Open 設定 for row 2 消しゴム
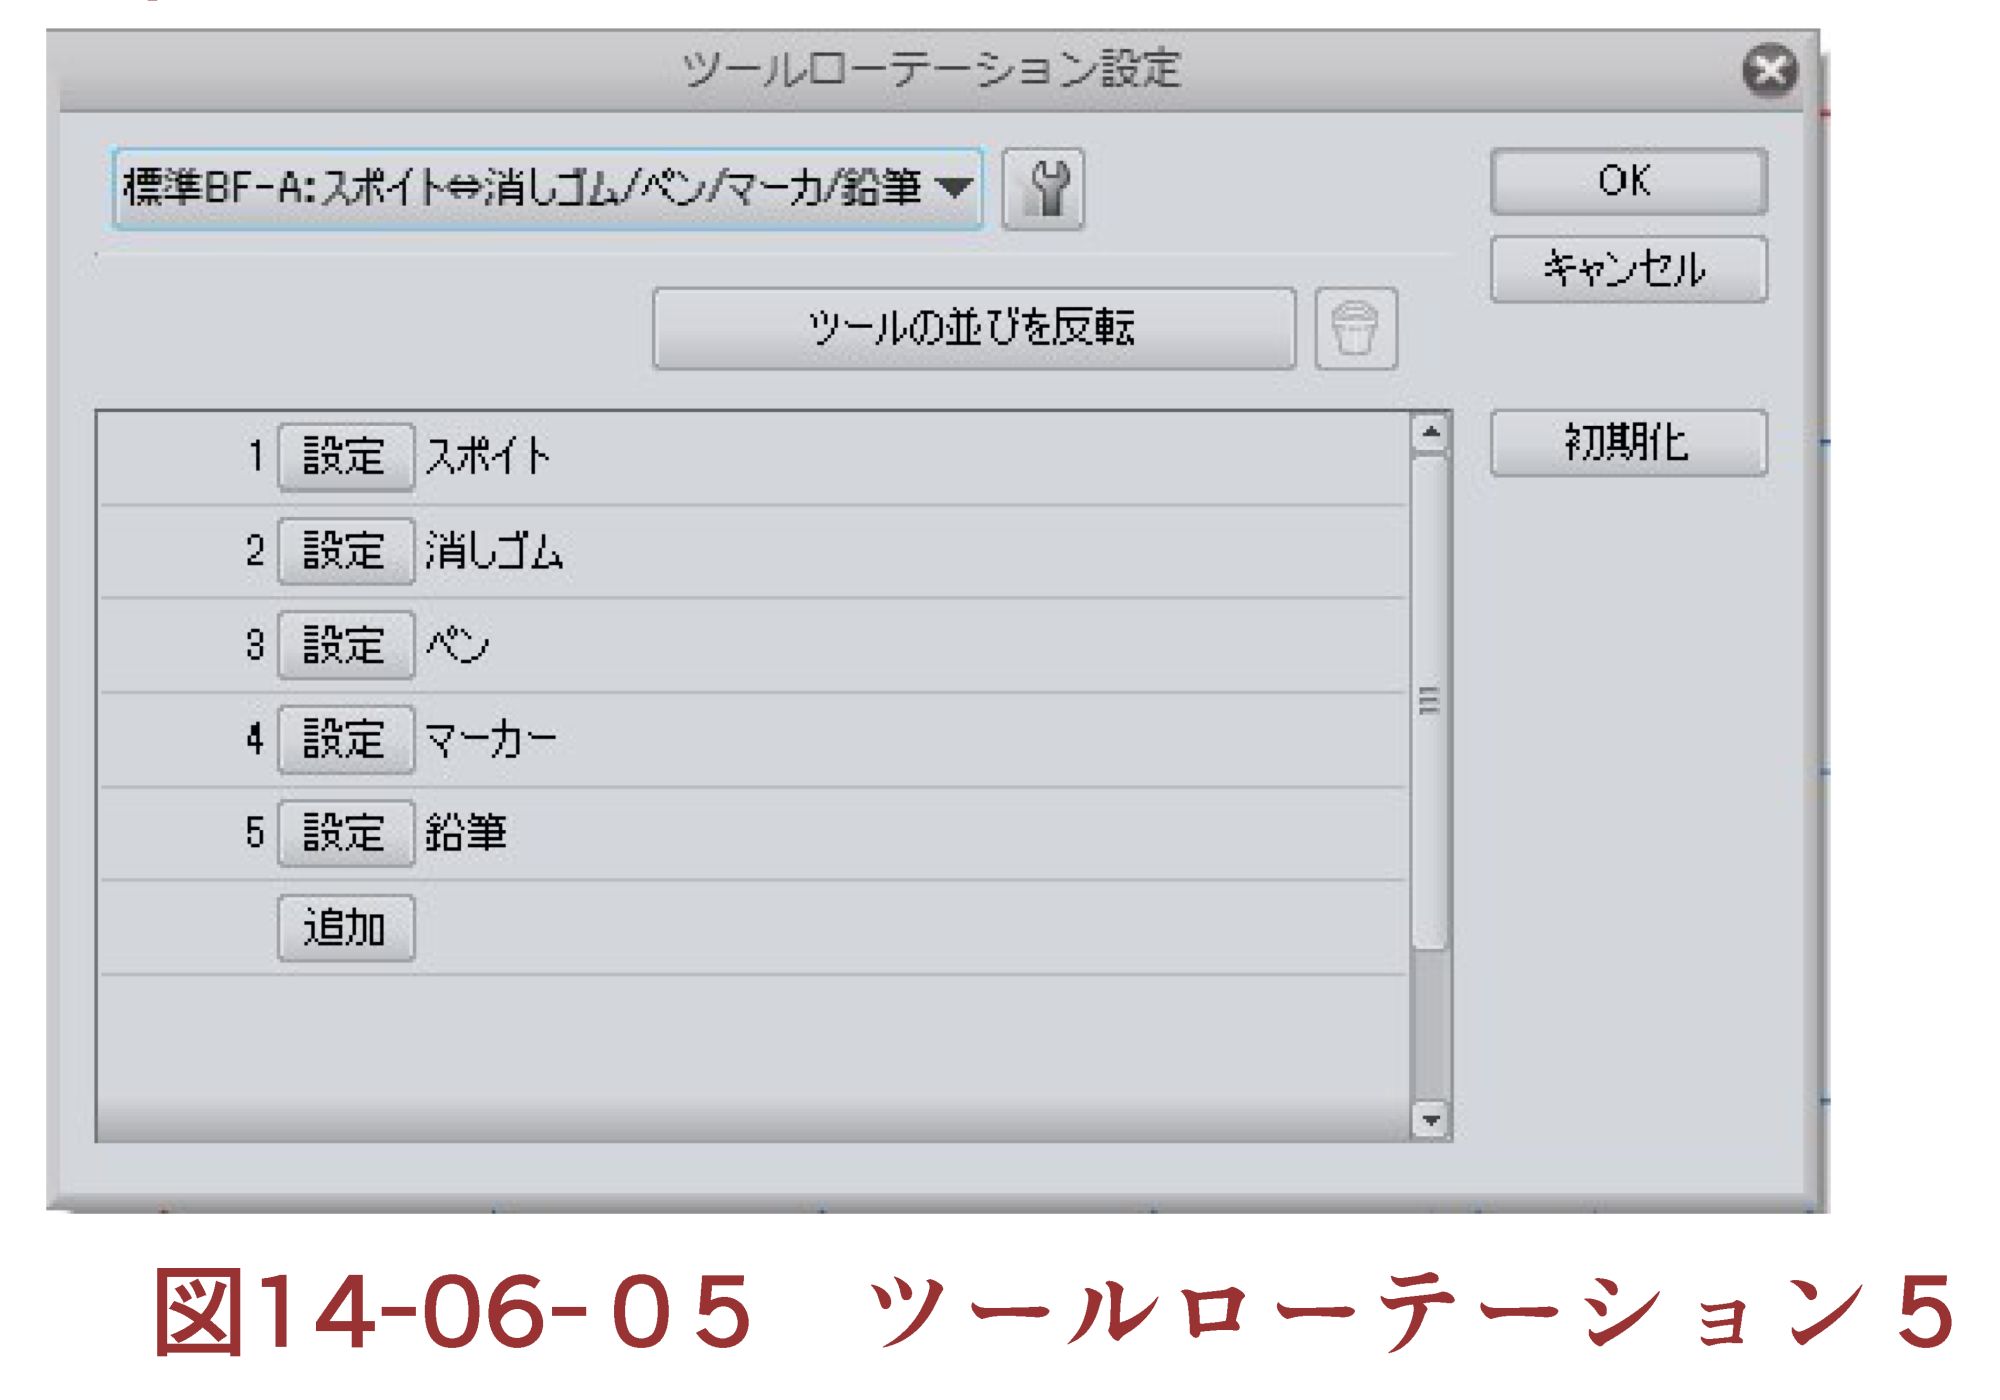 pyautogui.click(x=345, y=551)
